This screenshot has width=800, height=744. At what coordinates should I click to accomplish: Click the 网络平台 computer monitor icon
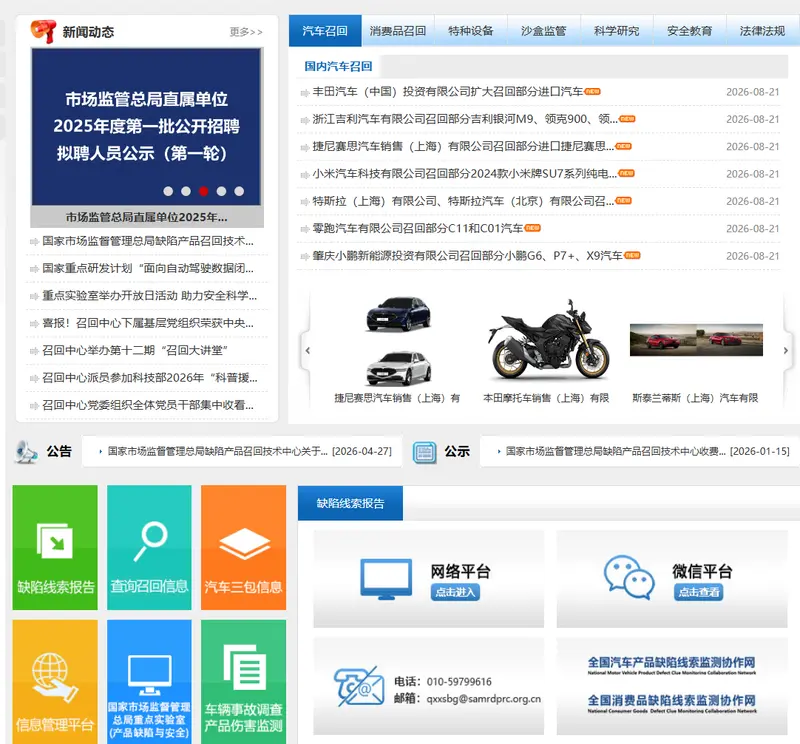(386, 579)
